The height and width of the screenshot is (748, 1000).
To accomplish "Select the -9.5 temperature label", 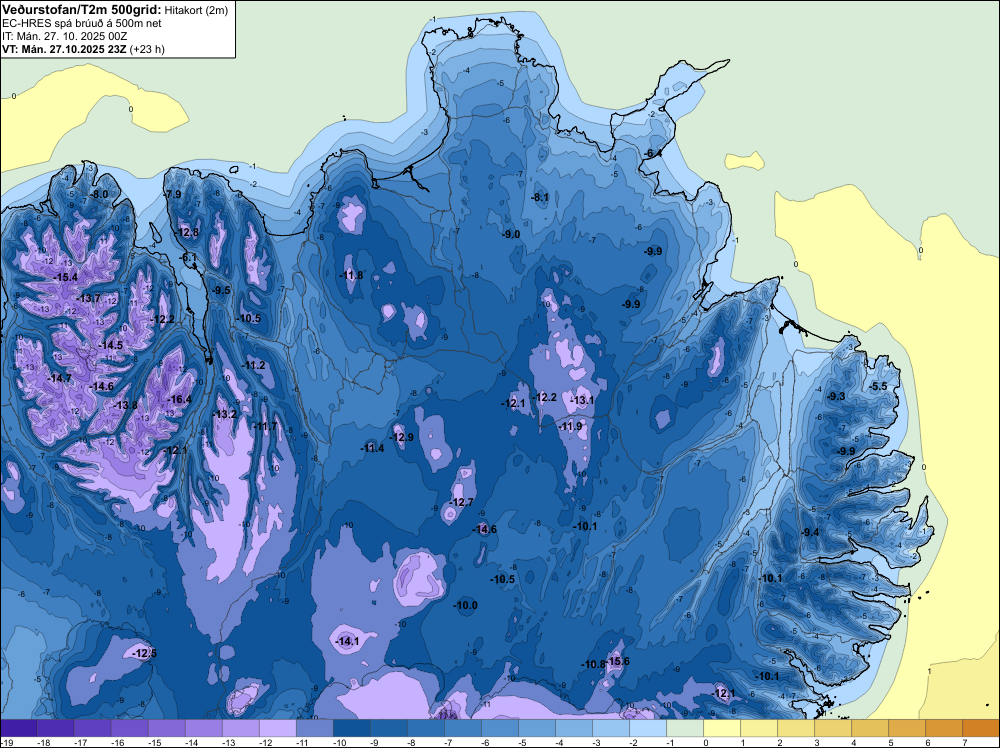I will (x=221, y=290).
